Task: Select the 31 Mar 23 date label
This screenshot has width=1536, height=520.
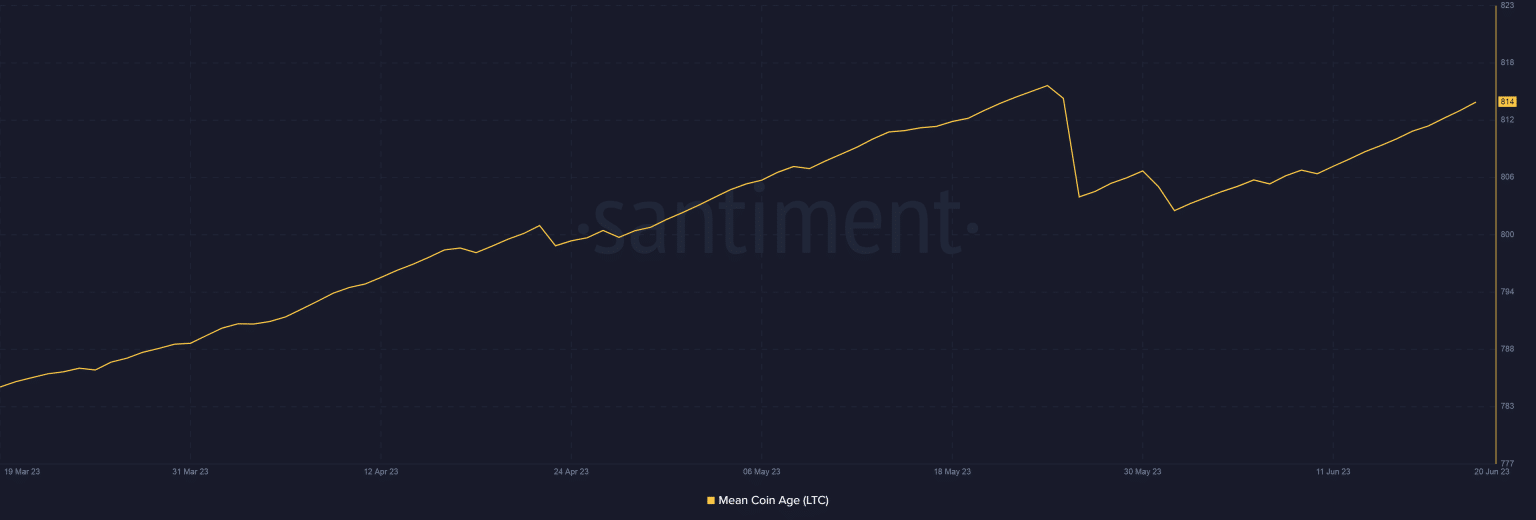Action: click(x=190, y=470)
